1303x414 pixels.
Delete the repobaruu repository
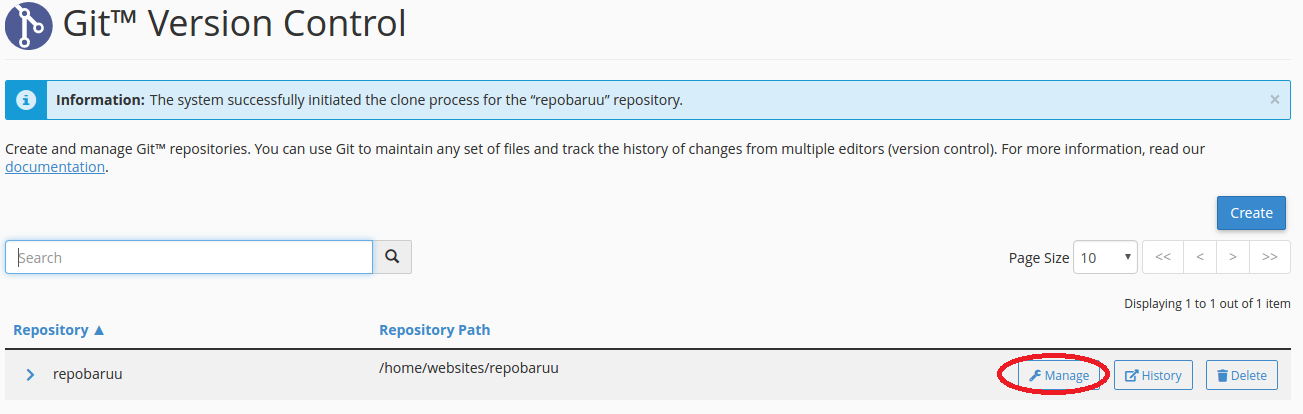click(x=1241, y=376)
